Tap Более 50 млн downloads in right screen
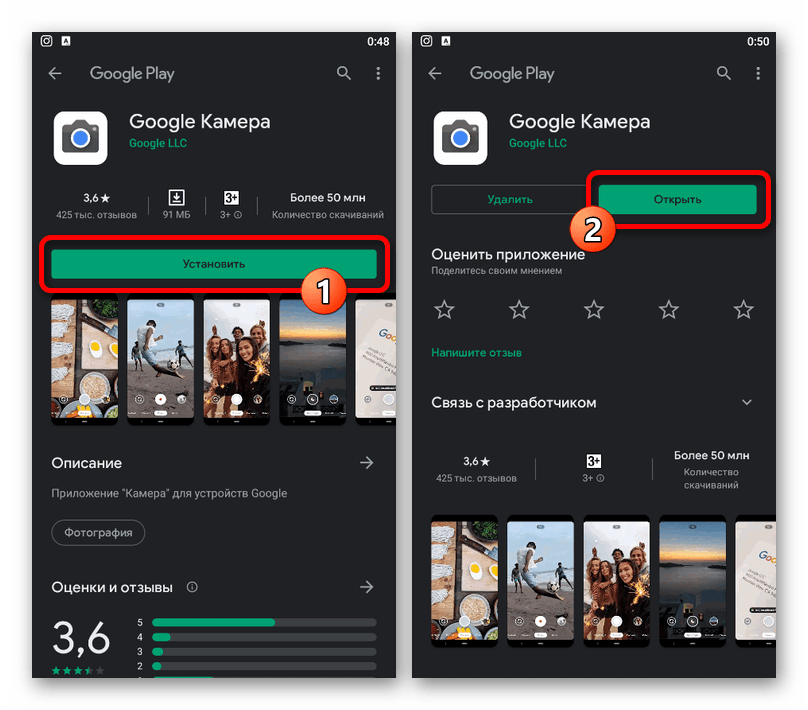Screen dimensions: 808x710 [x=711, y=469]
